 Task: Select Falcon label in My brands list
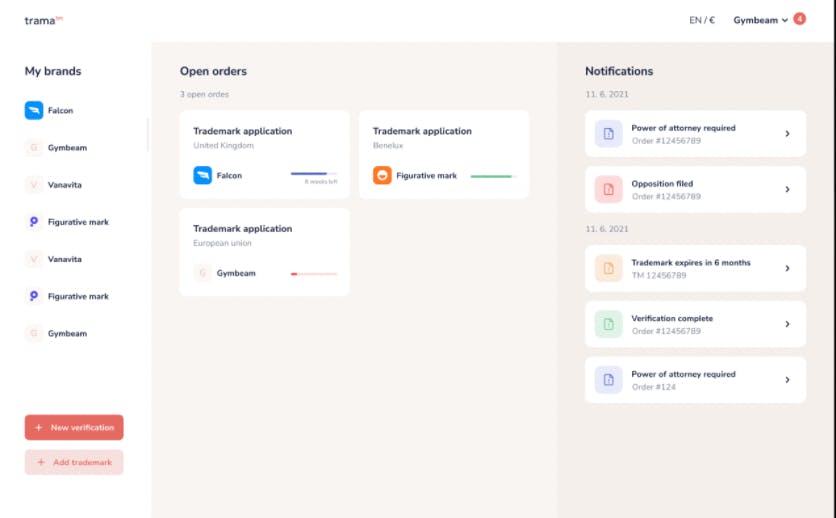[60, 110]
